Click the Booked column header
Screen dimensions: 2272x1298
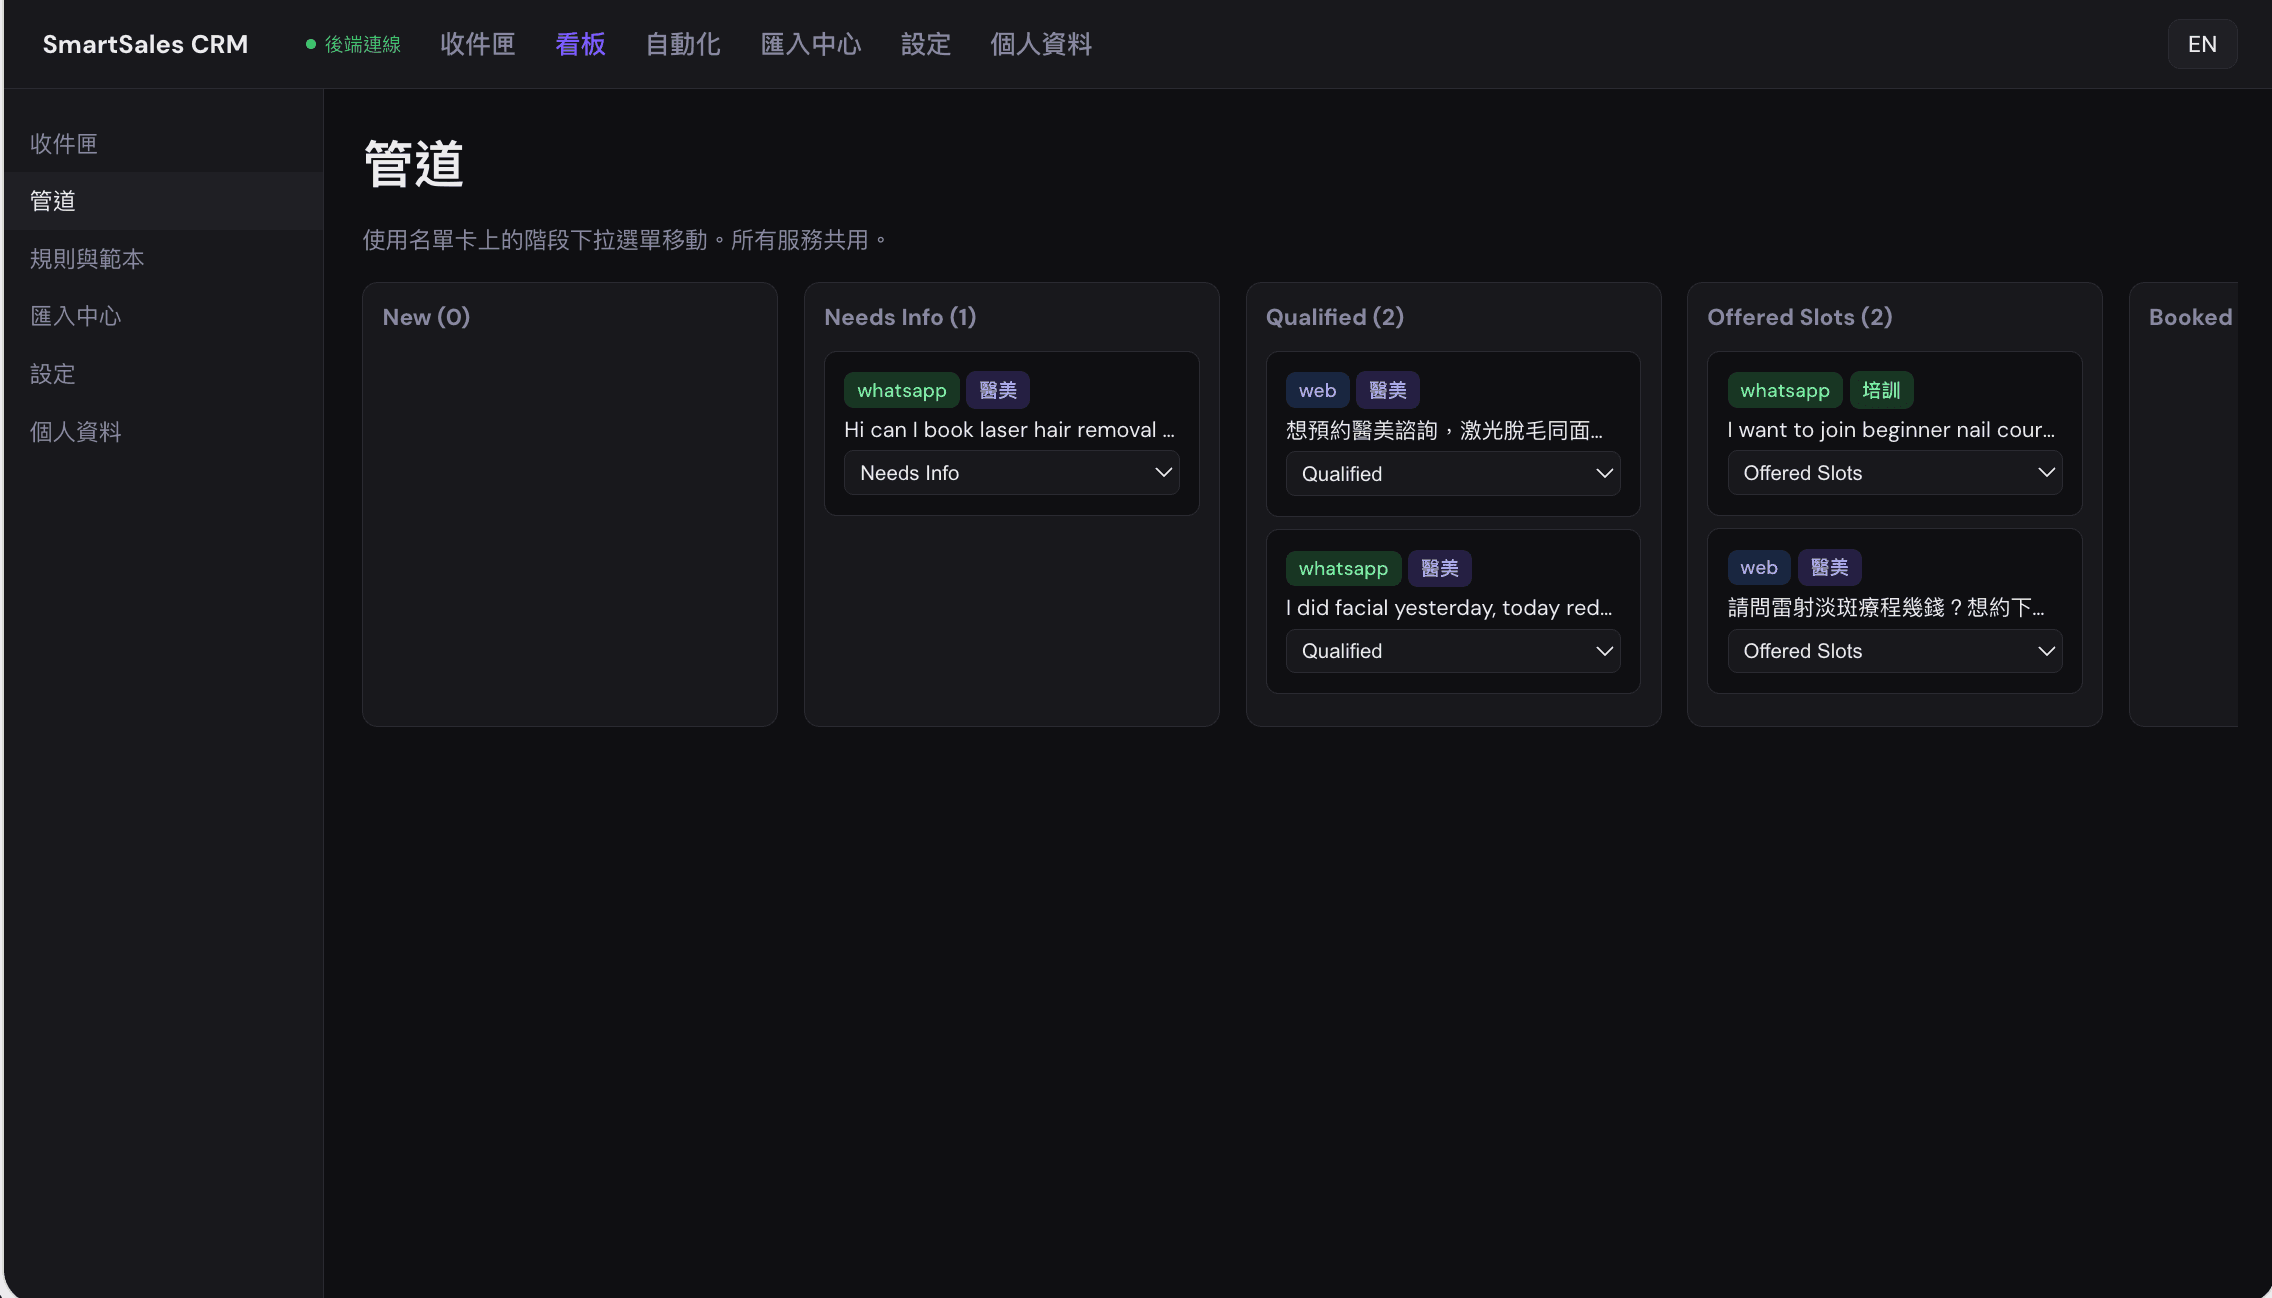click(2189, 317)
